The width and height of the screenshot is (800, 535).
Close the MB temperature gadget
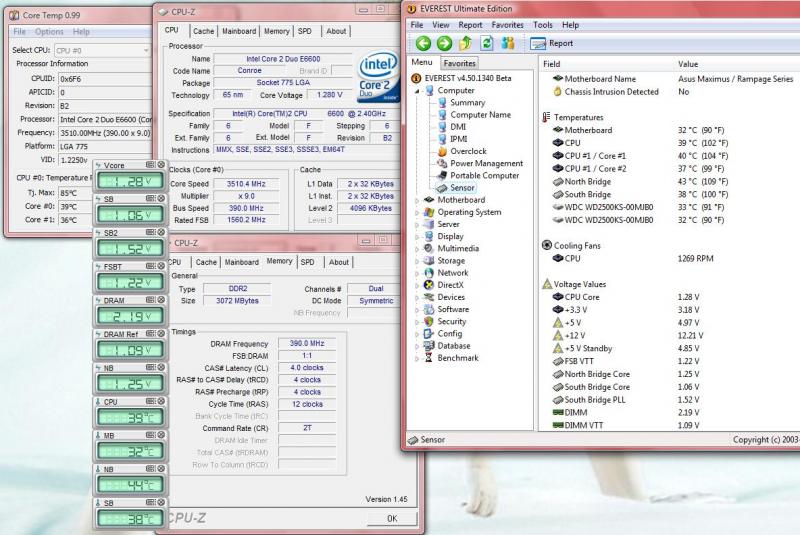tap(161, 435)
